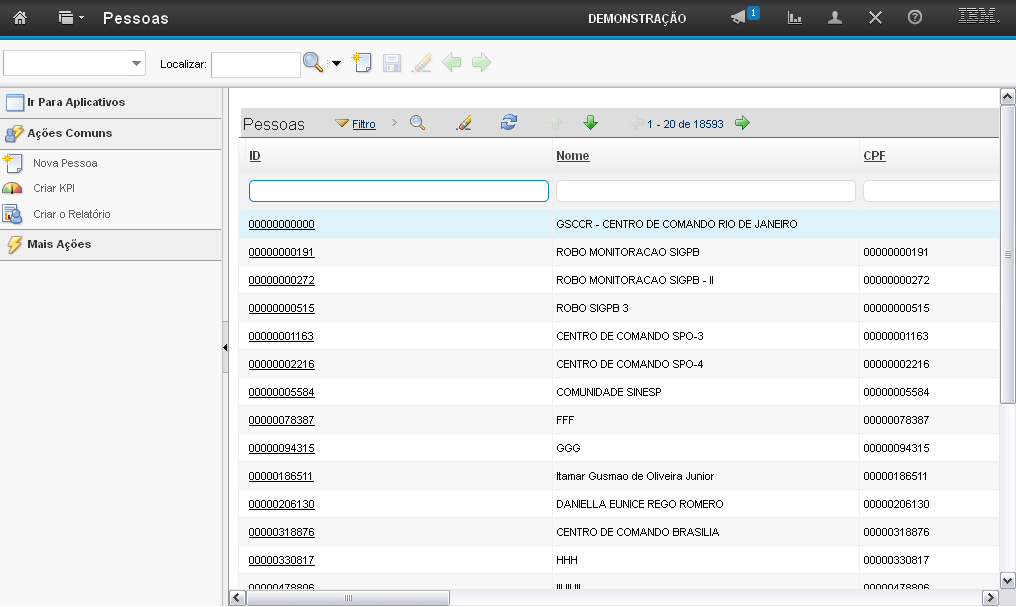This screenshot has width=1016, height=607.
Task: Click the Help question mark icon
Action: click(x=914, y=18)
